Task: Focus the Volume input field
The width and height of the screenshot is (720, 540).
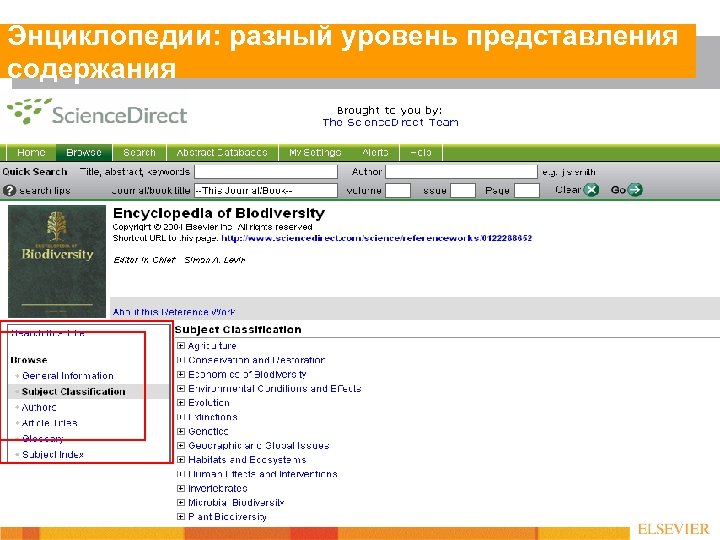Action: [398, 190]
